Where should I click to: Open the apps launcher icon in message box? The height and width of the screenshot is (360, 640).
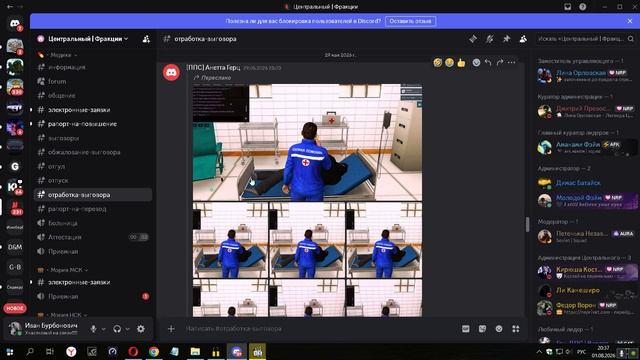[x=516, y=329]
